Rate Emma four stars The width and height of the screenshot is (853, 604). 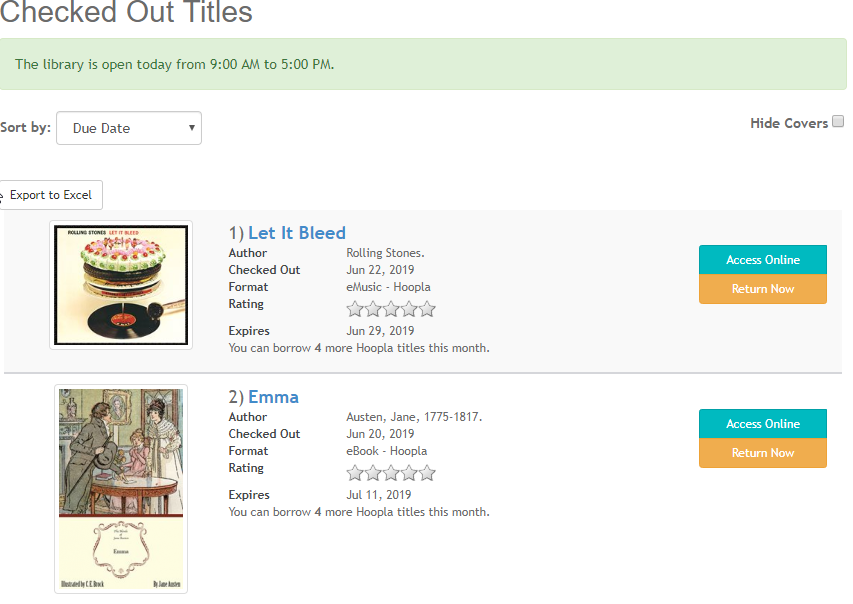click(x=410, y=473)
